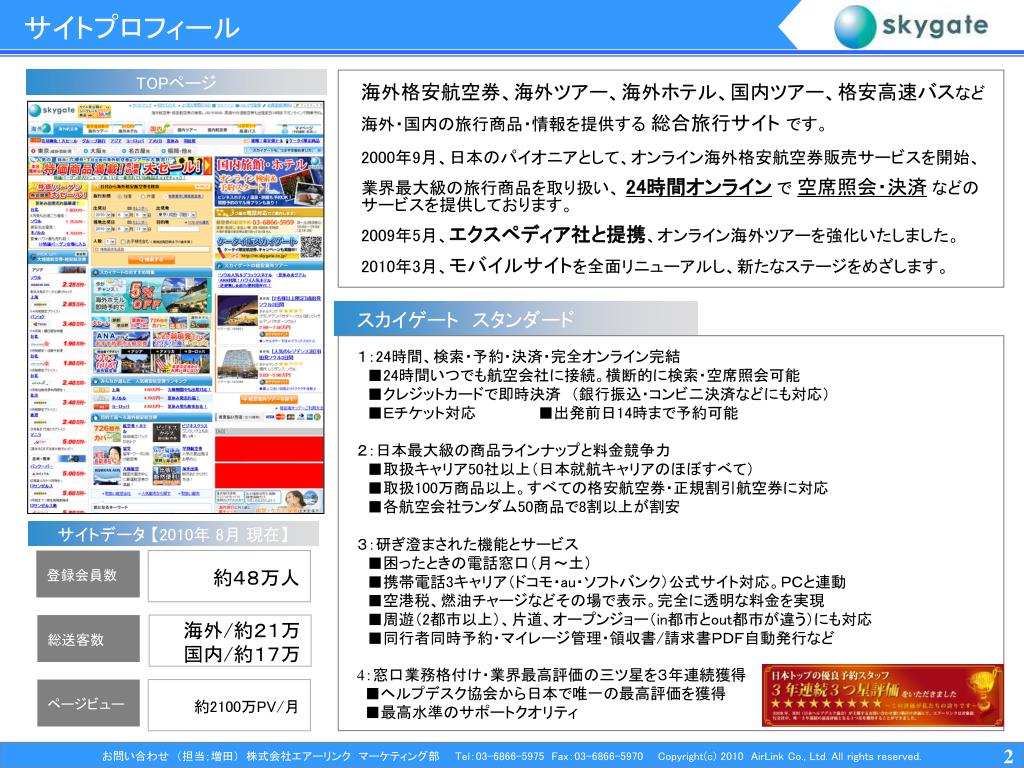Click the 約2100万PV/月 value box
This screenshot has width=1024, height=768.
pos(229,705)
